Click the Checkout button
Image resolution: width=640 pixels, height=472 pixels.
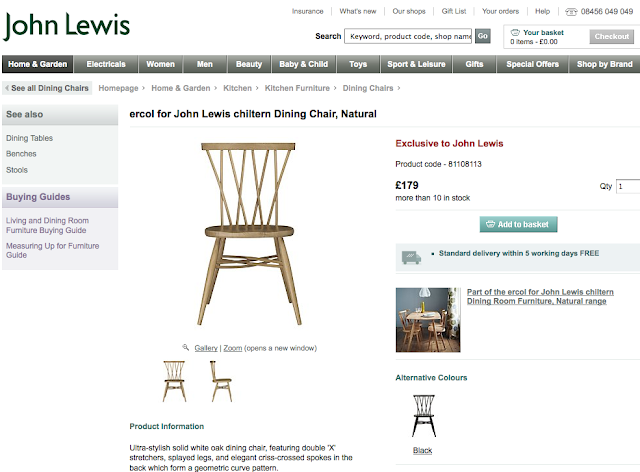611,36
